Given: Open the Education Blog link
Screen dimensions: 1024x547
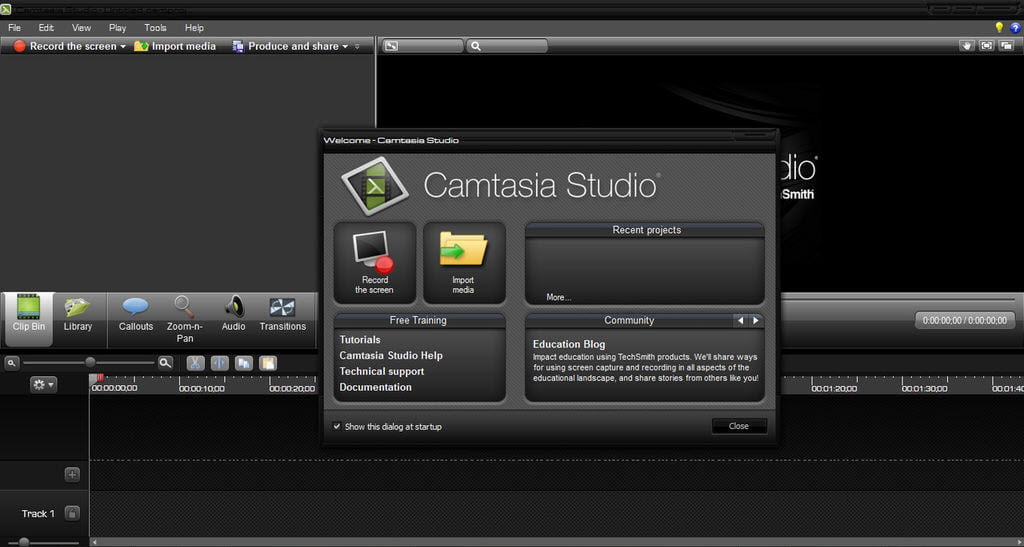Looking at the screenshot, I should 569,344.
